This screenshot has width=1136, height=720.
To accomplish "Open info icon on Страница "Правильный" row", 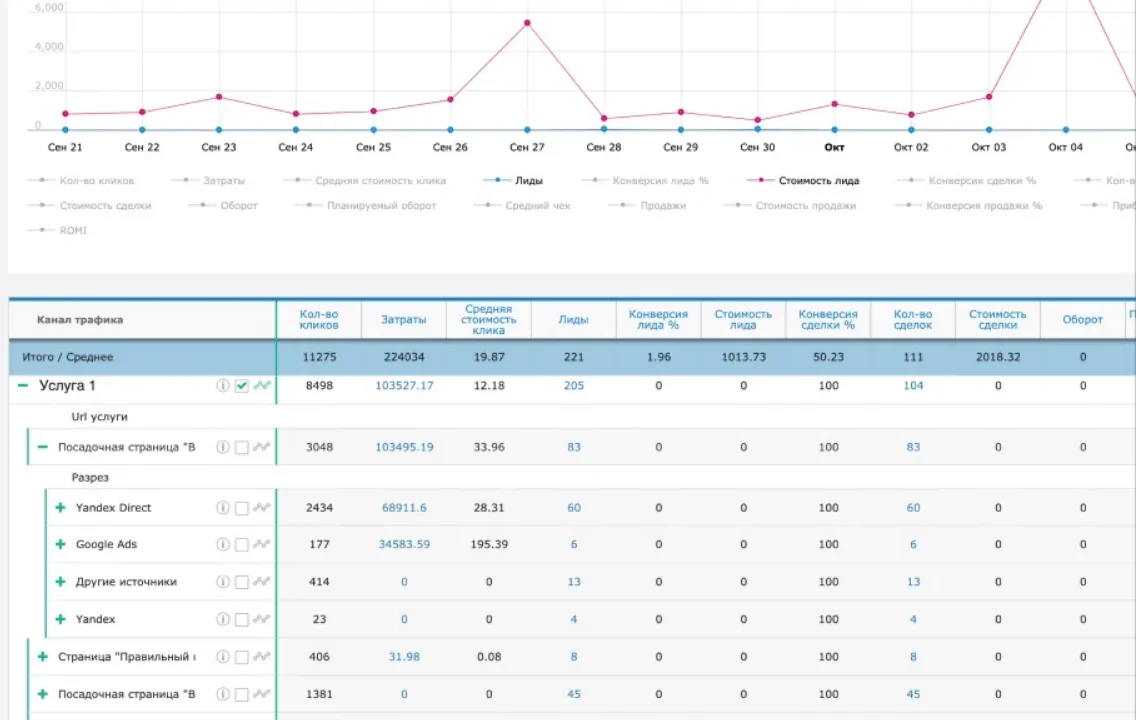I will click(x=223, y=657).
